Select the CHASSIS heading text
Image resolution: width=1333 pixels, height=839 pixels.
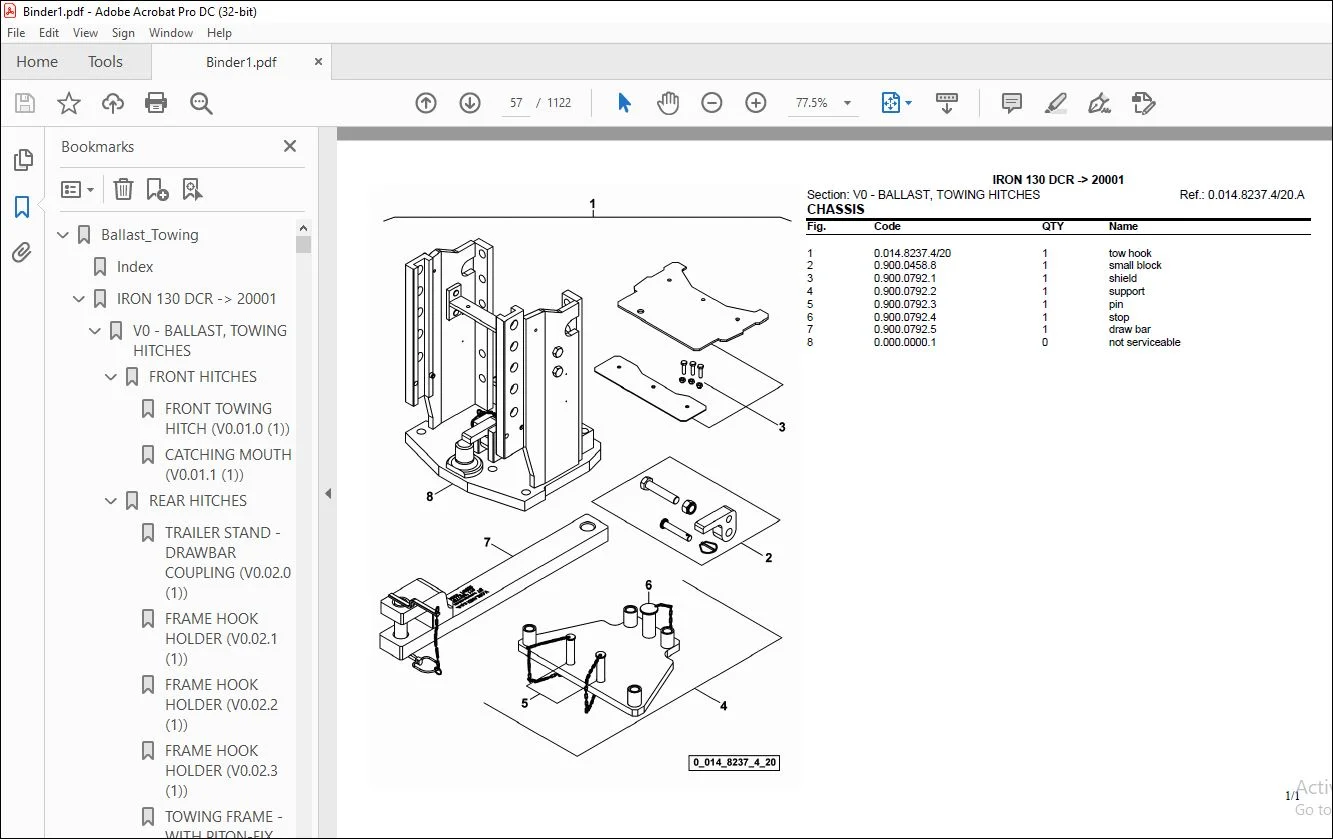(835, 210)
